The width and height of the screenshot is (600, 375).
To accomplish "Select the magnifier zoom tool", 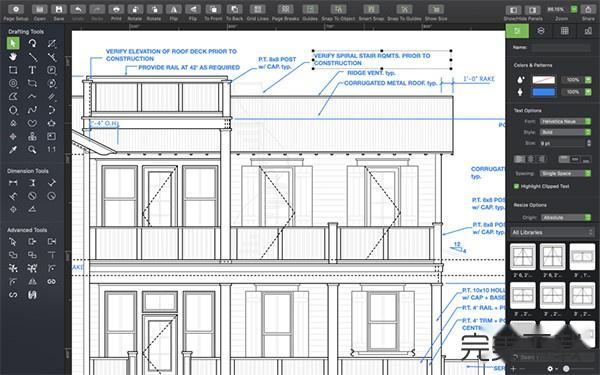I will [32, 150].
